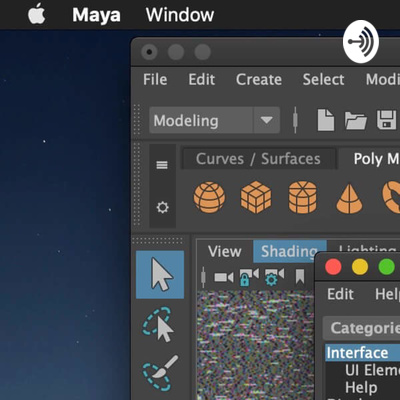The height and width of the screenshot is (400, 400).
Task: Create a polygon sphere from shelf
Action: tap(209, 197)
